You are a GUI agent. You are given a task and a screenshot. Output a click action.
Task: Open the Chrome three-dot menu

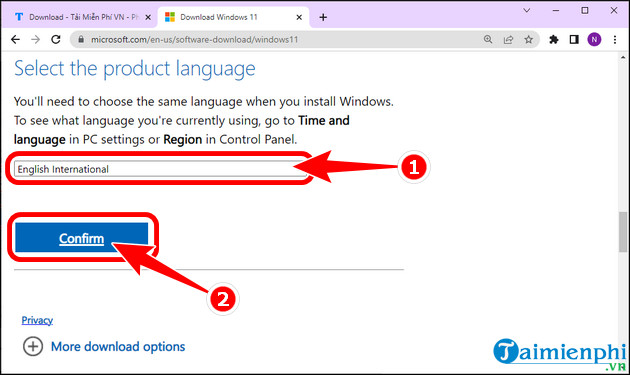click(615, 39)
